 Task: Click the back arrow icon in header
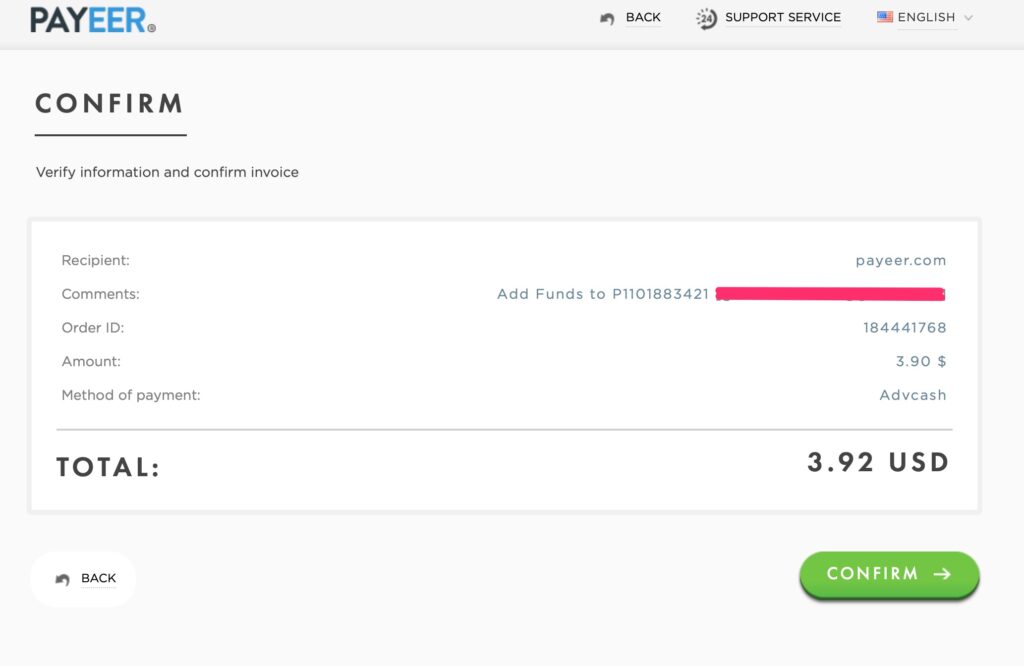[607, 19]
